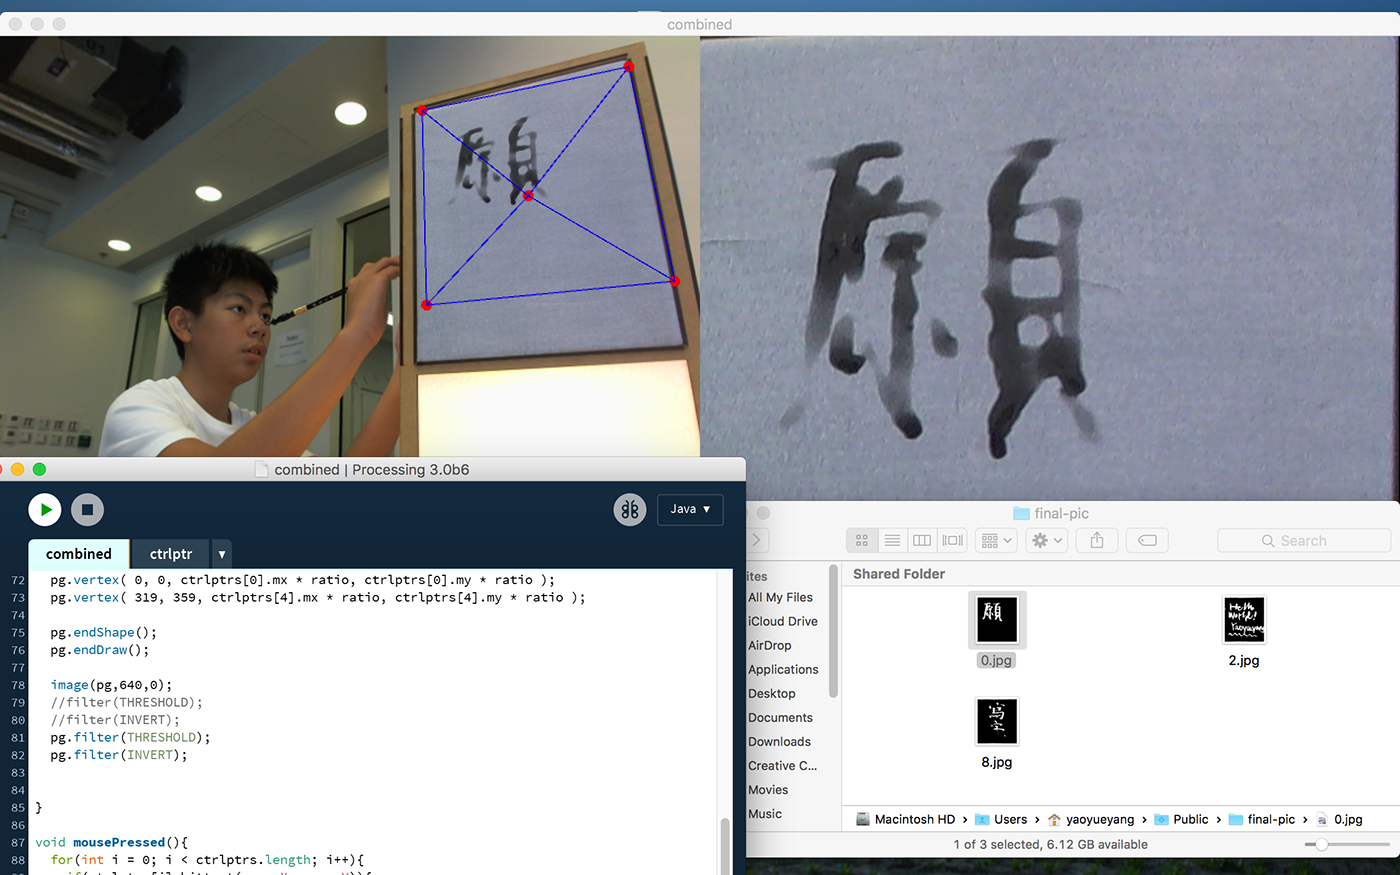The image size is (1400, 875).
Task: Open the Creative C... sidebar item
Action: pyautogui.click(x=782, y=765)
